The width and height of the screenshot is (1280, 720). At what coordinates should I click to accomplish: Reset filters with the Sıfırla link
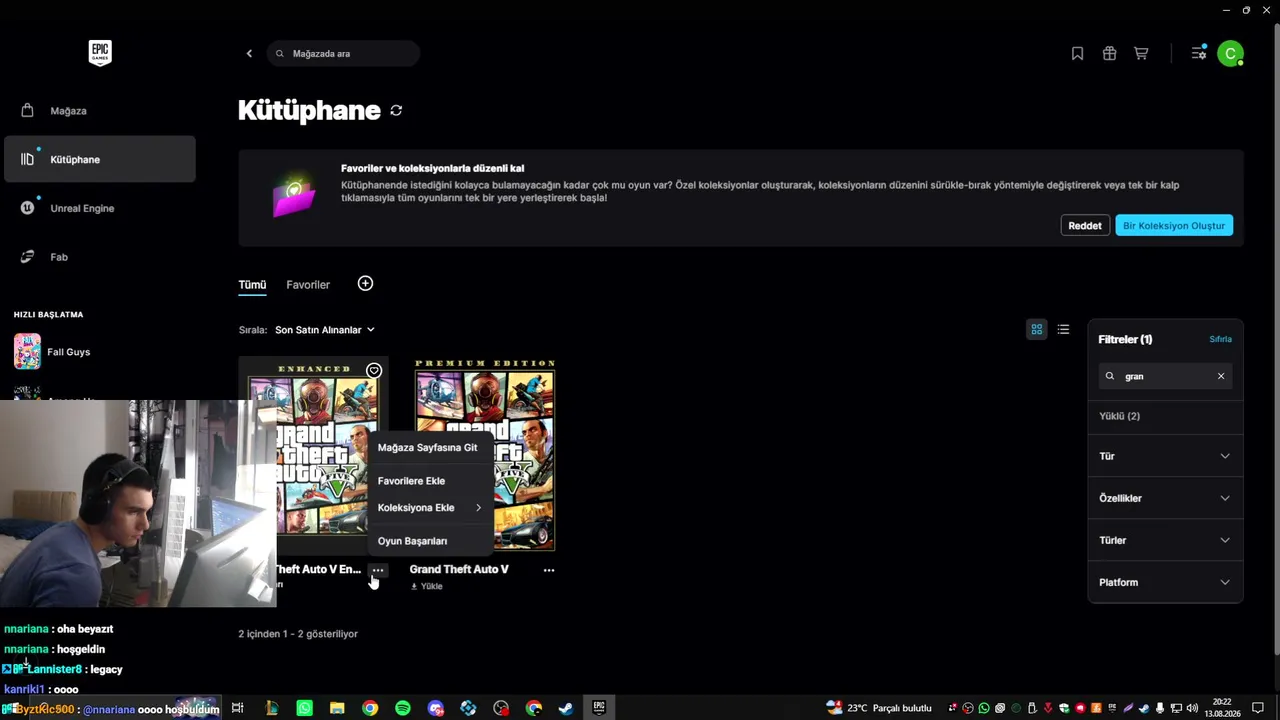[1221, 339]
